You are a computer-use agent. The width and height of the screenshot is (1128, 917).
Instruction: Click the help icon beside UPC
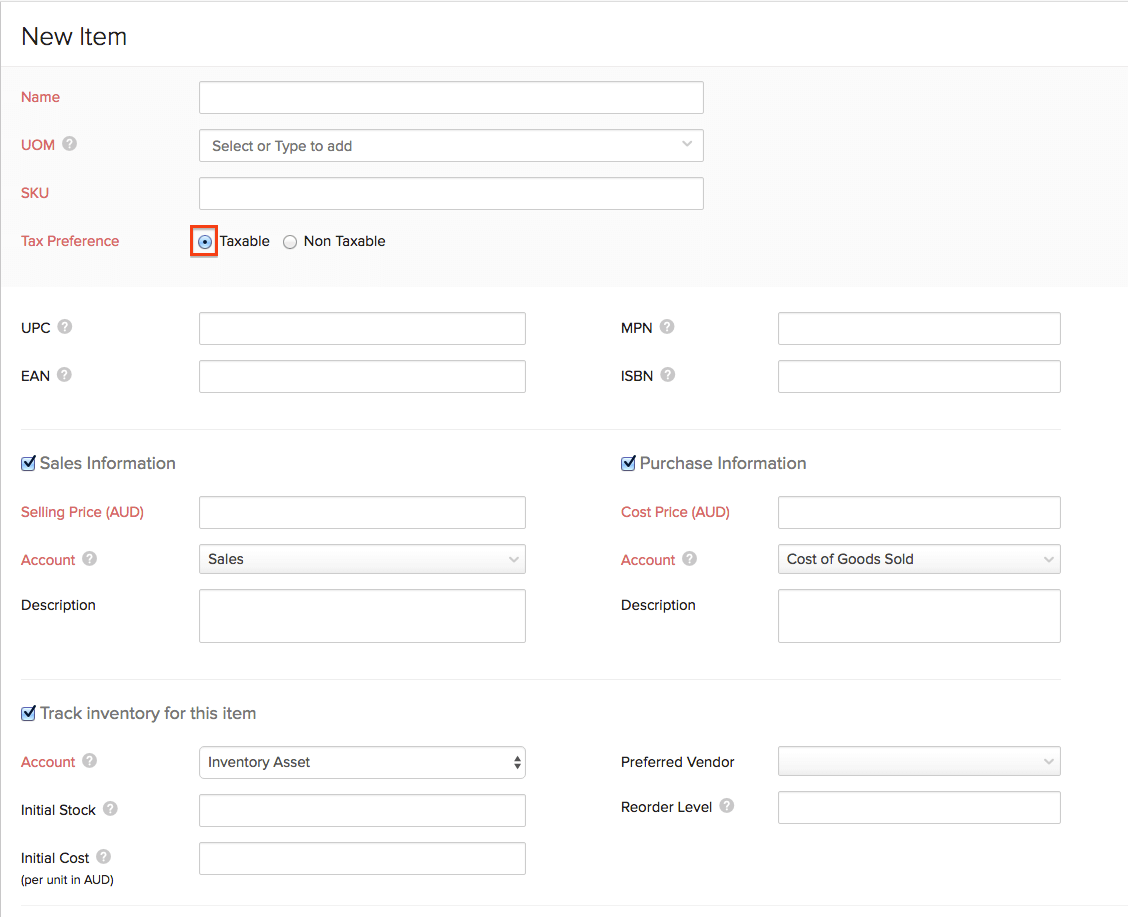65,327
